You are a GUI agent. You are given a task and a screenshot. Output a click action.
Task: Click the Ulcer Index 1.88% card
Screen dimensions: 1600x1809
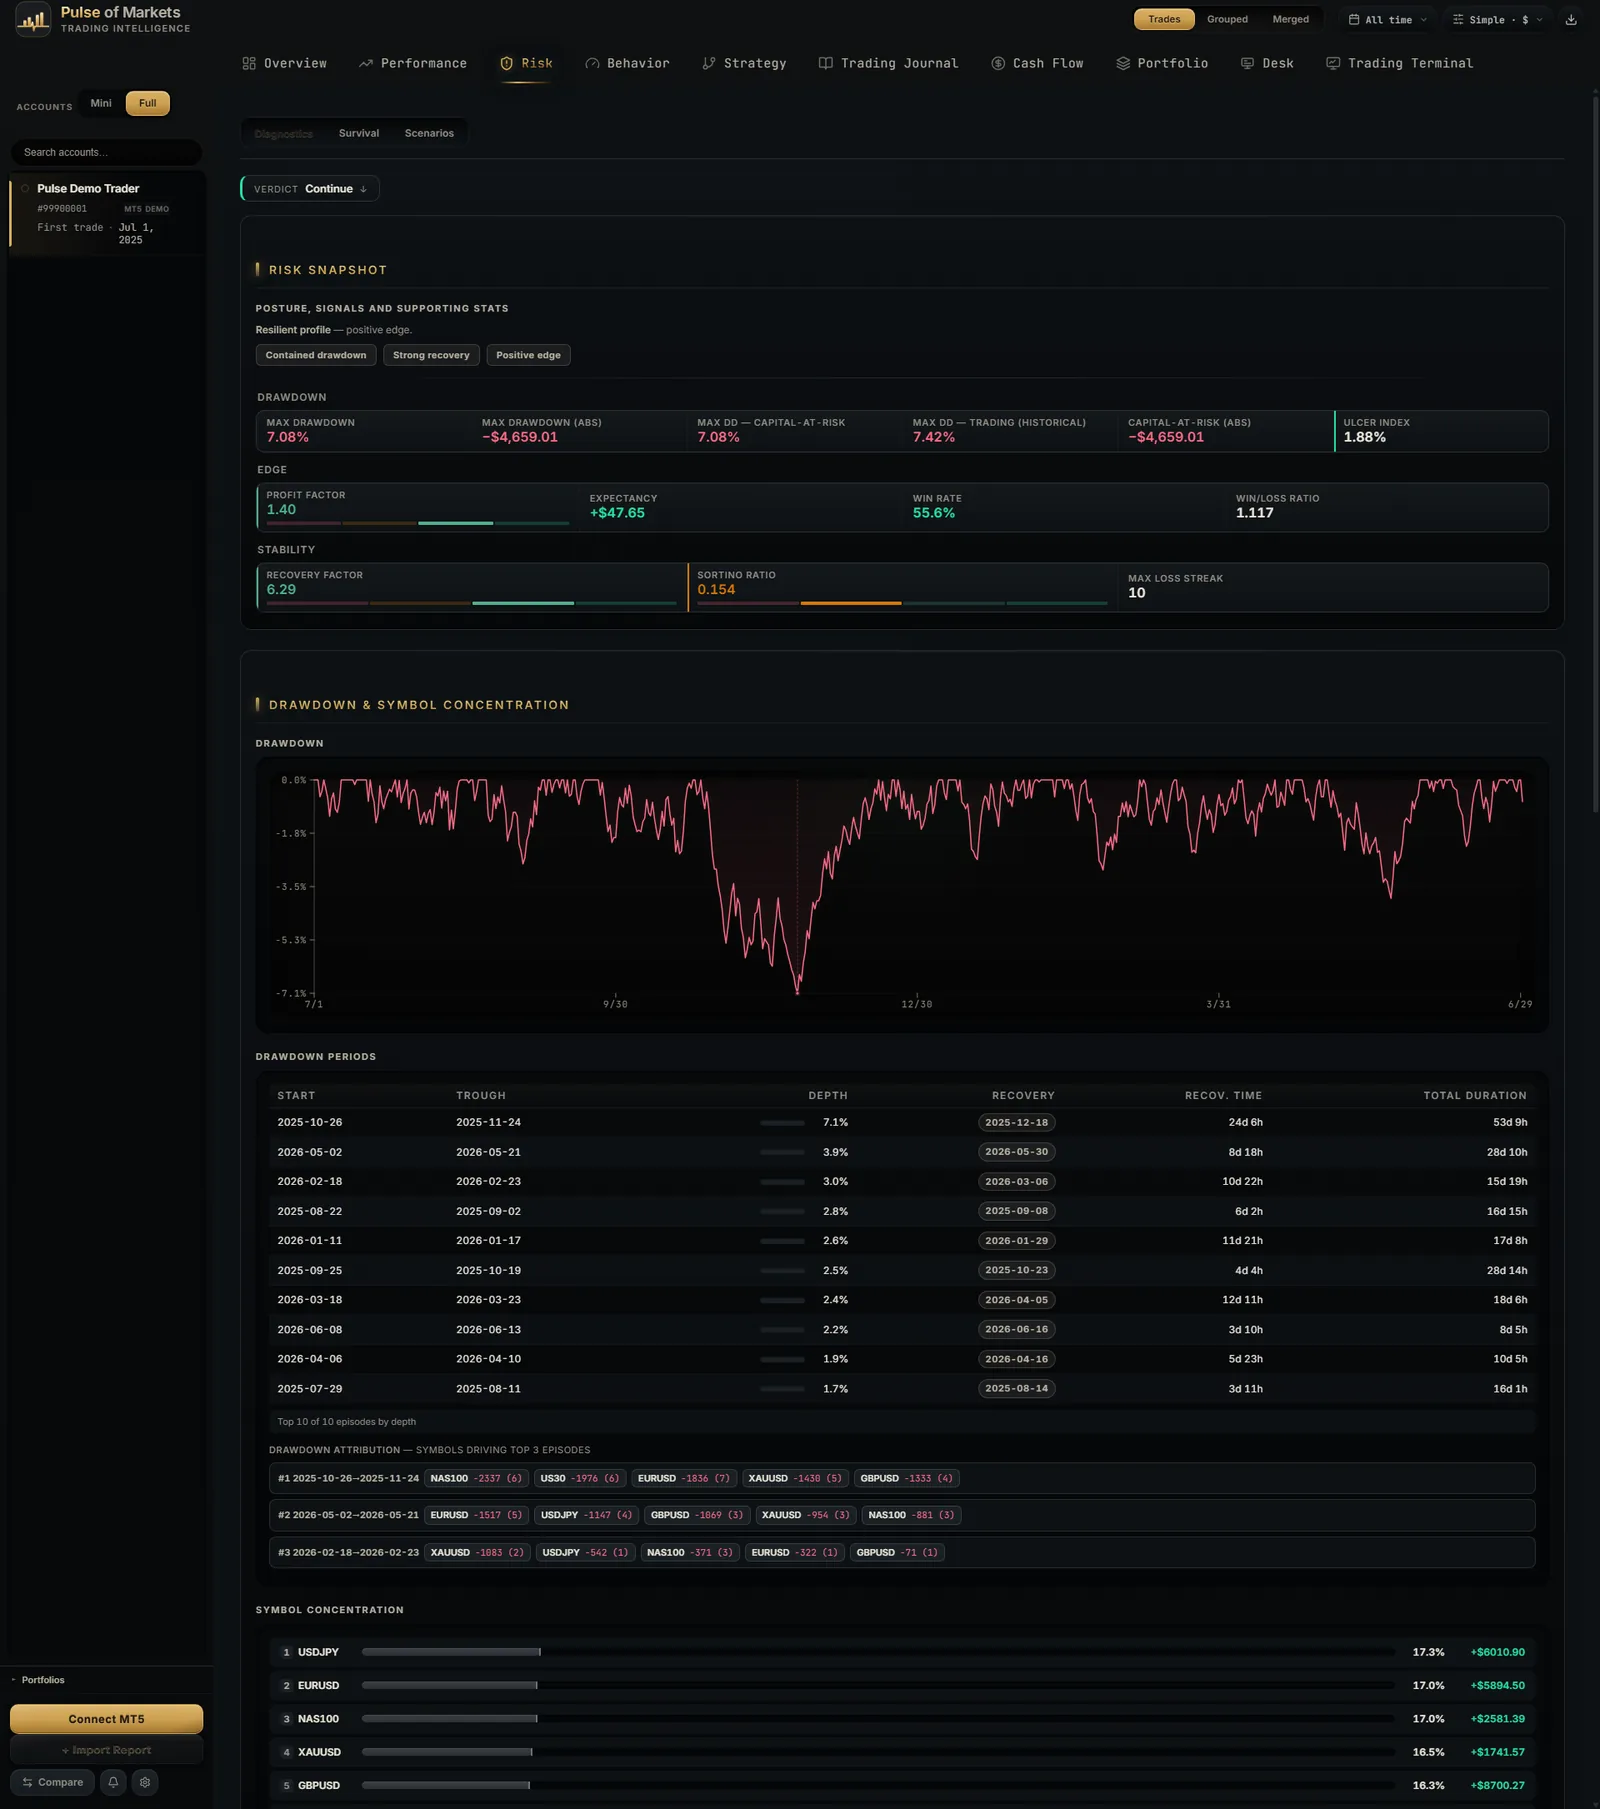[1441, 431]
